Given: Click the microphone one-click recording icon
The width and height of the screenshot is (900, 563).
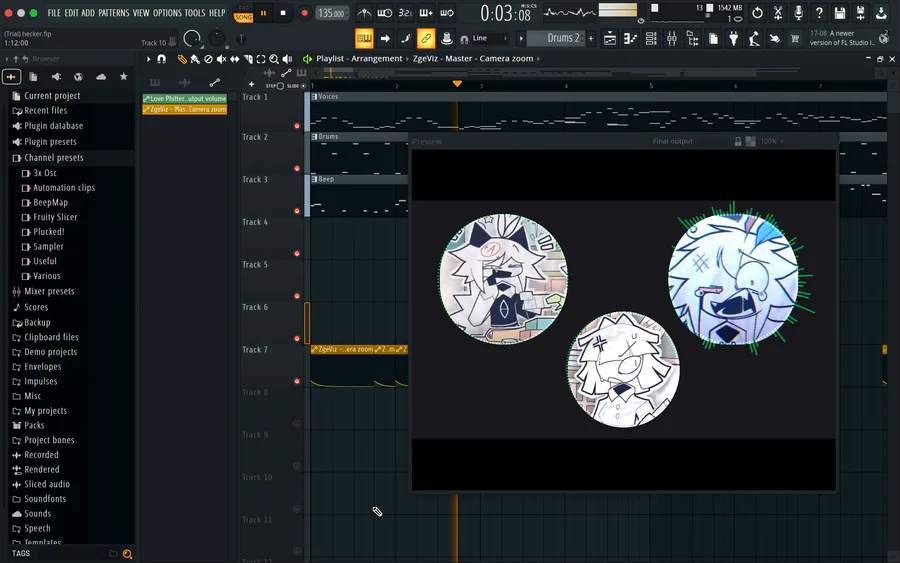Looking at the screenshot, I should point(798,13).
